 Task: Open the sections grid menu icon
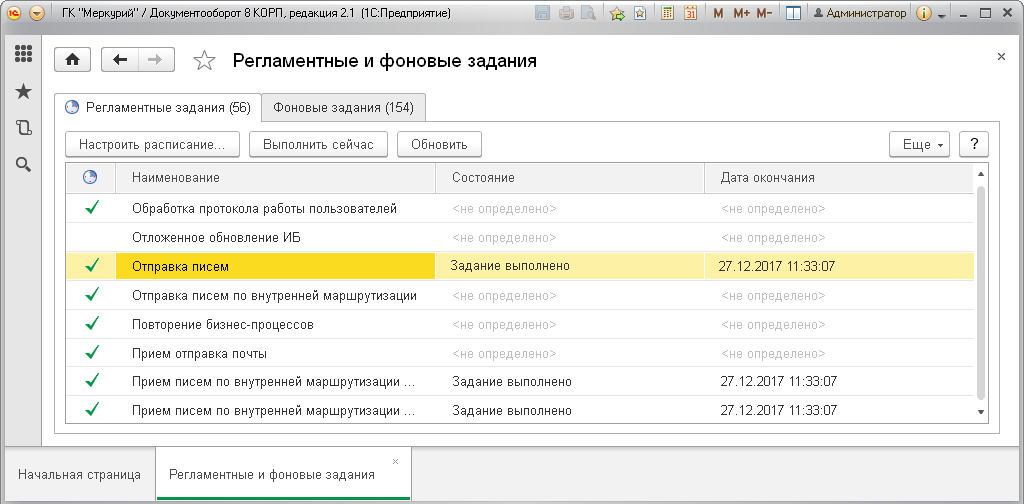(x=24, y=54)
